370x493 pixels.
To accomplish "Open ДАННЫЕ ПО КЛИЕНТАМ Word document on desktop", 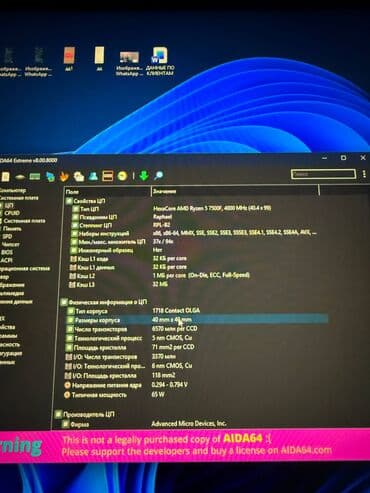I will point(160,61).
